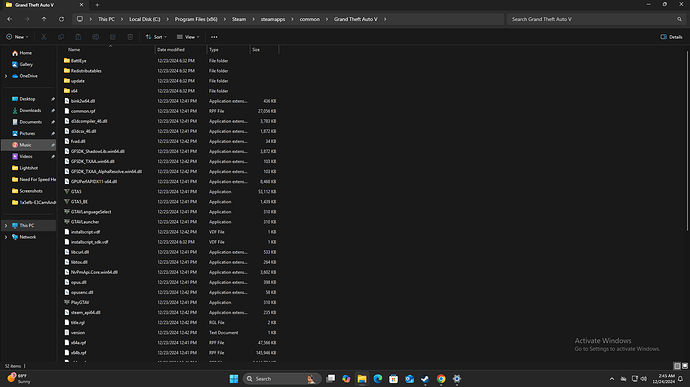The height and width of the screenshot is (387, 690).
Task: Select the PlayGTAV application icon
Action: [x=67, y=302]
